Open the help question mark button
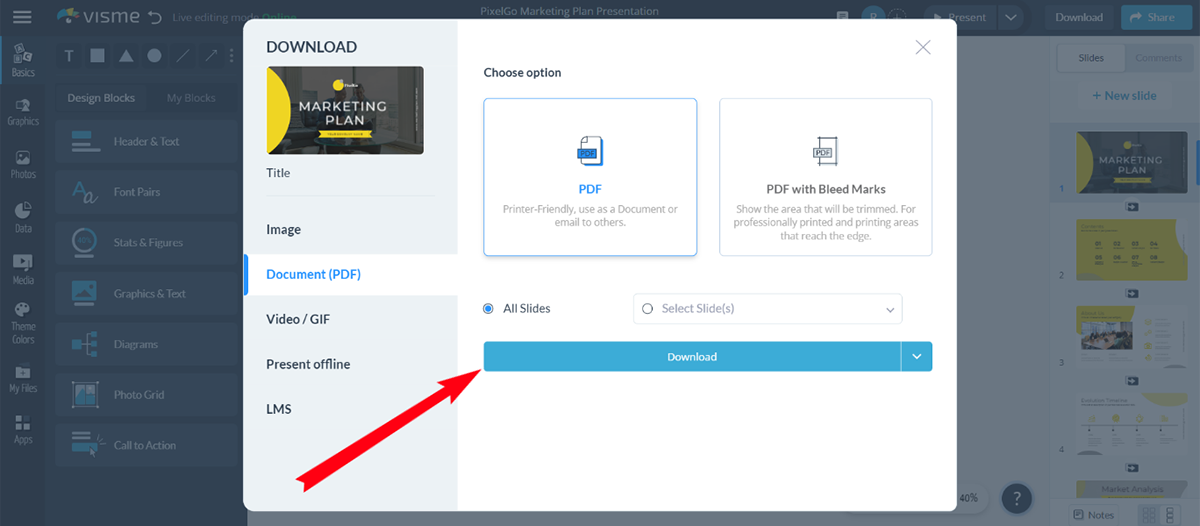1200x526 pixels. tap(1016, 497)
